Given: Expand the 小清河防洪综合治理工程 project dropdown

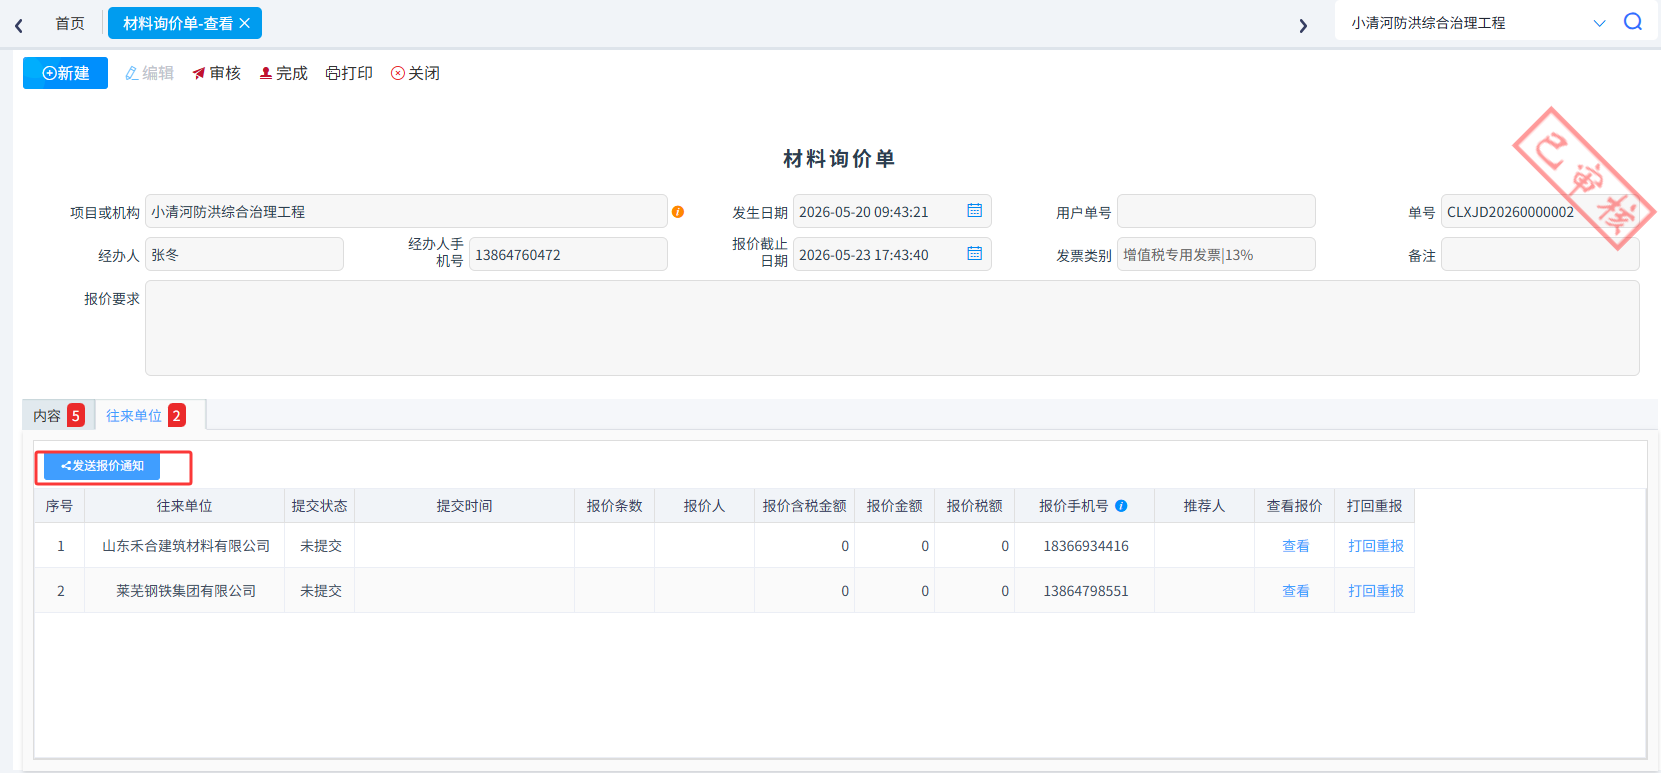Looking at the screenshot, I should [x=1599, y=23].
